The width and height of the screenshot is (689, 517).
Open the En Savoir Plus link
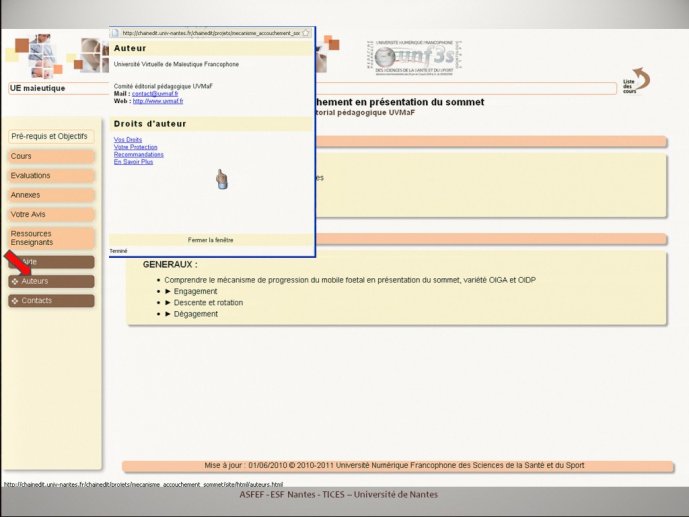133,162
